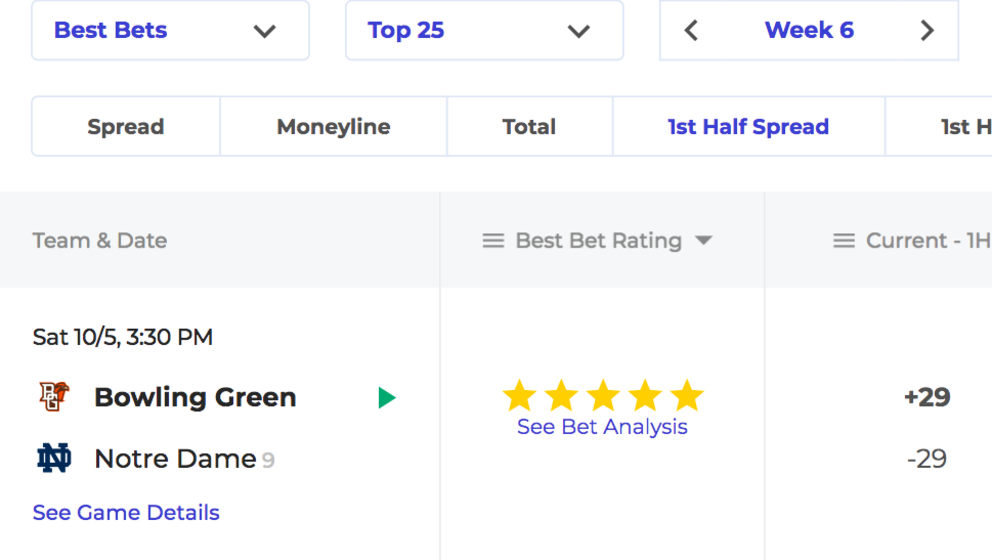Click the Current 1H column menu icon
The height and width of the screenshot is (560, 992).
pos(844,240)
